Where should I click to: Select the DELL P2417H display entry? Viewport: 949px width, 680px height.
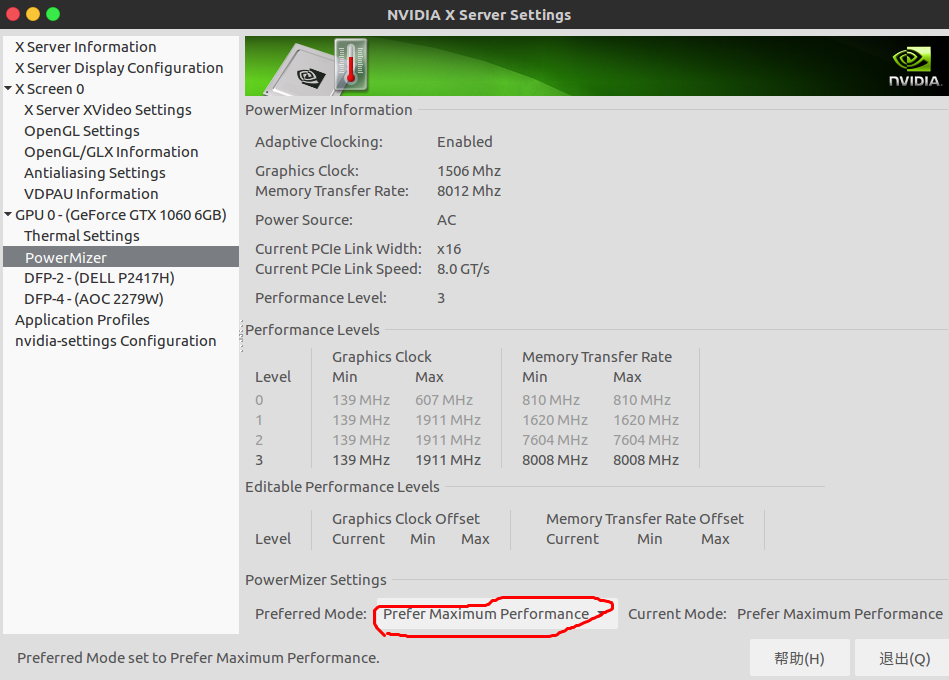[99, 277]
